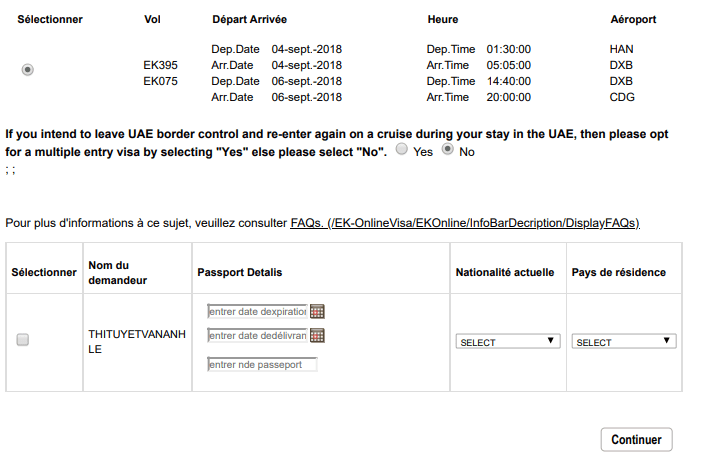Click the EK395 flight number
The width and height of the screenshot is (703, 460).
161,65
